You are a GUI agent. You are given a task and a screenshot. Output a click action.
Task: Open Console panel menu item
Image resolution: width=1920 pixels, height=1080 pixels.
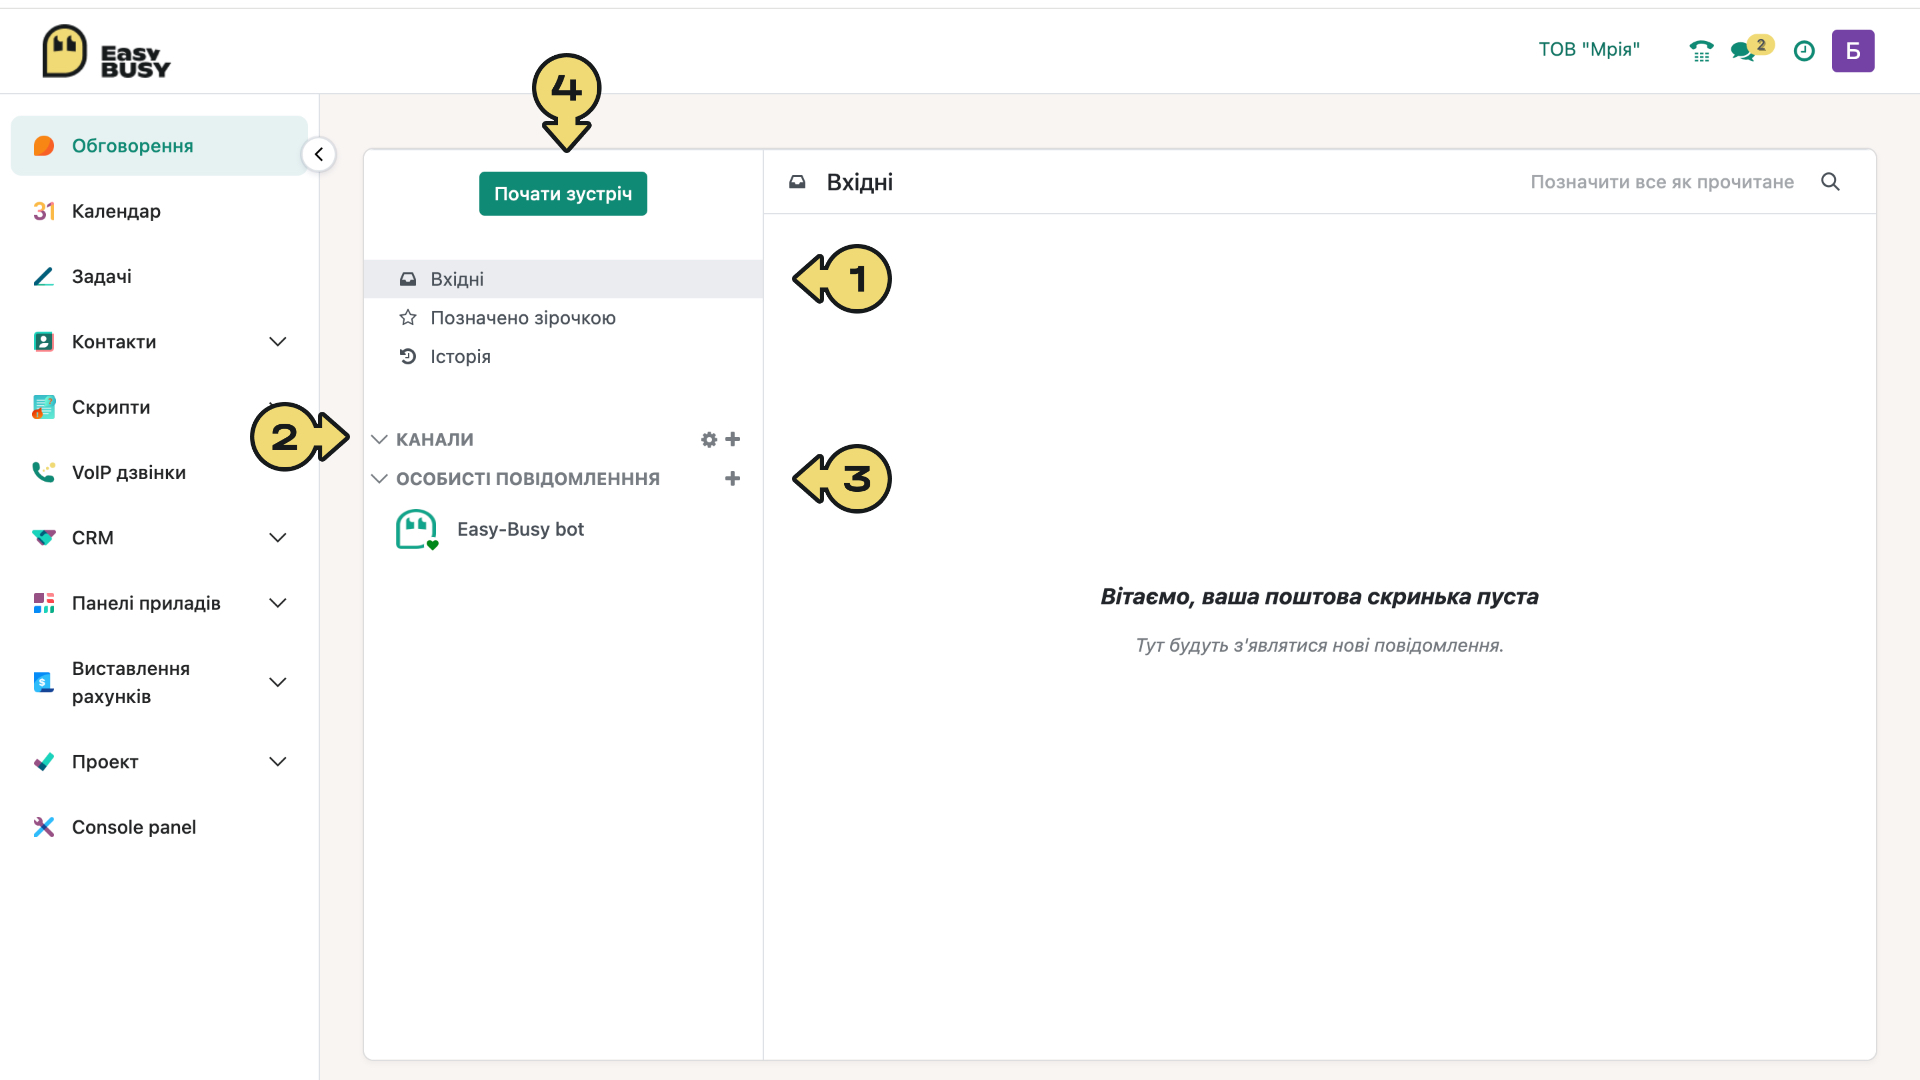[x=159, y=827]
